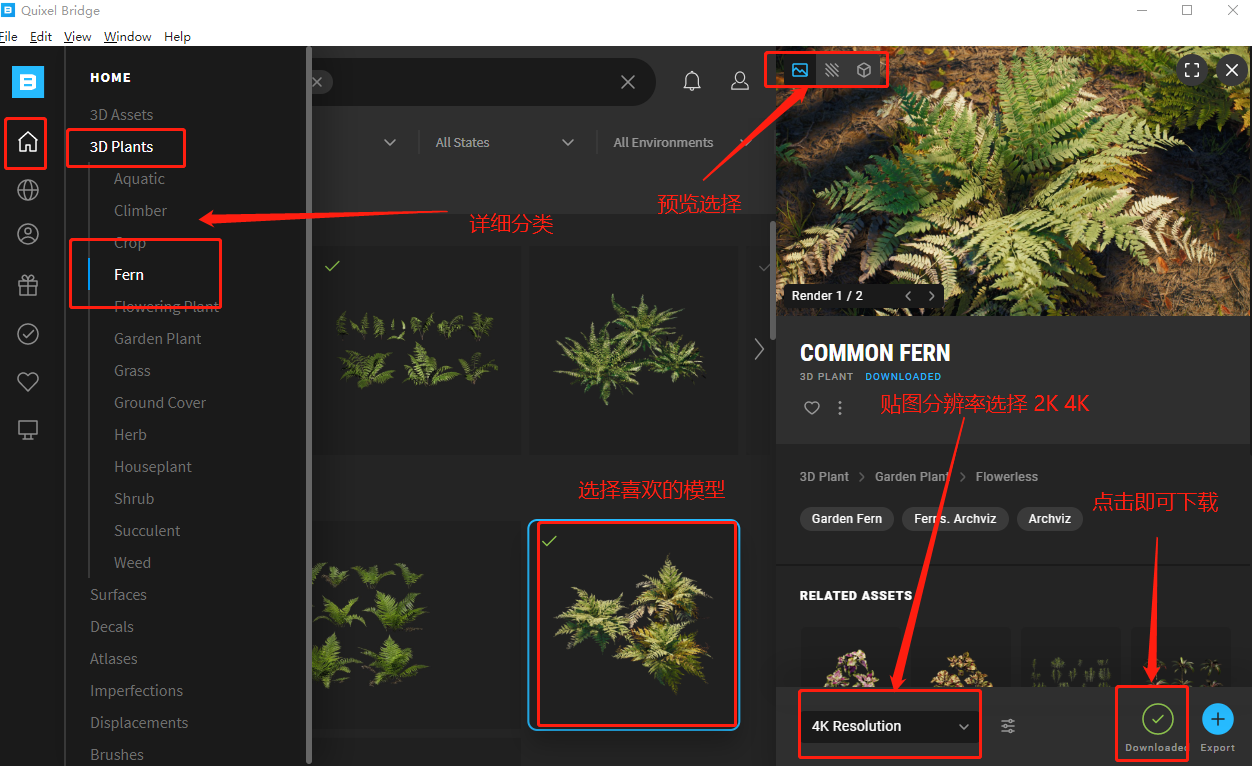The height and width of the screenshot is (766, 1252).
Task: Open the Free gift icon in sidebar
Action: tap(28, 286)
